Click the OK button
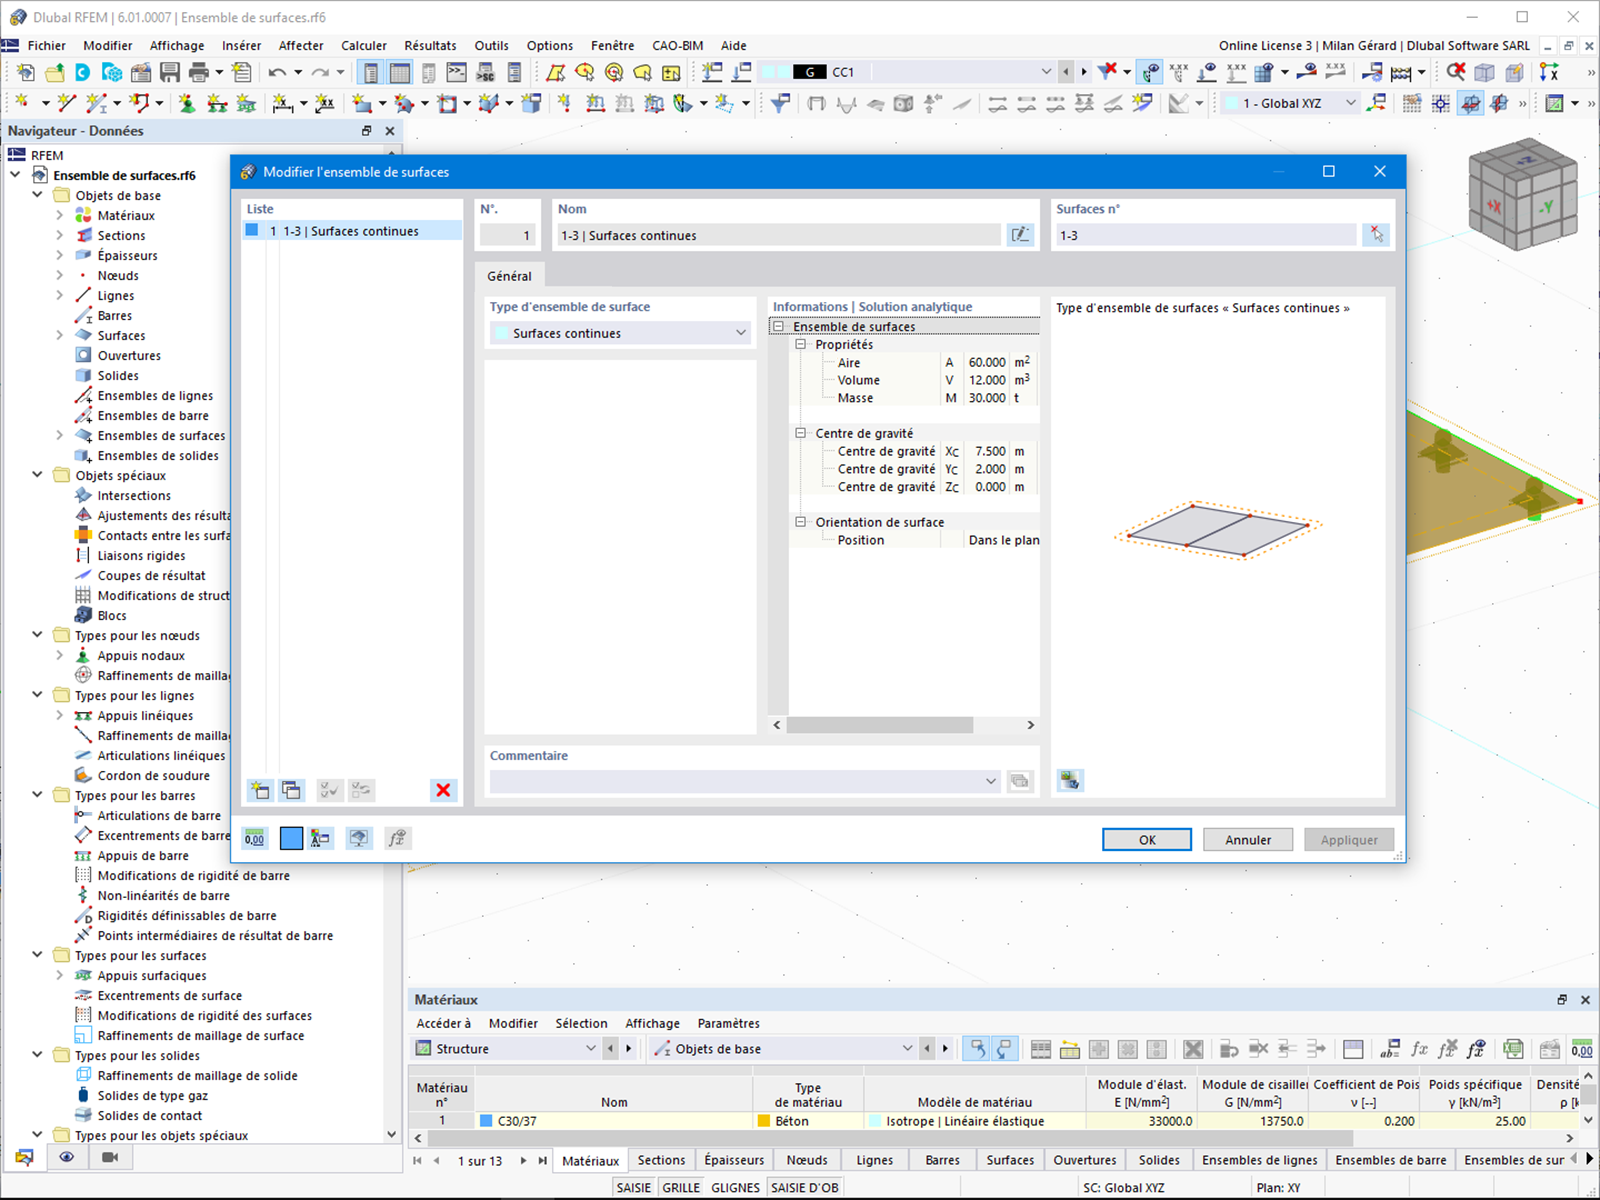Image resolution: width=1600 pixels, height=1200 pixels. click(x=1147, y=840)
